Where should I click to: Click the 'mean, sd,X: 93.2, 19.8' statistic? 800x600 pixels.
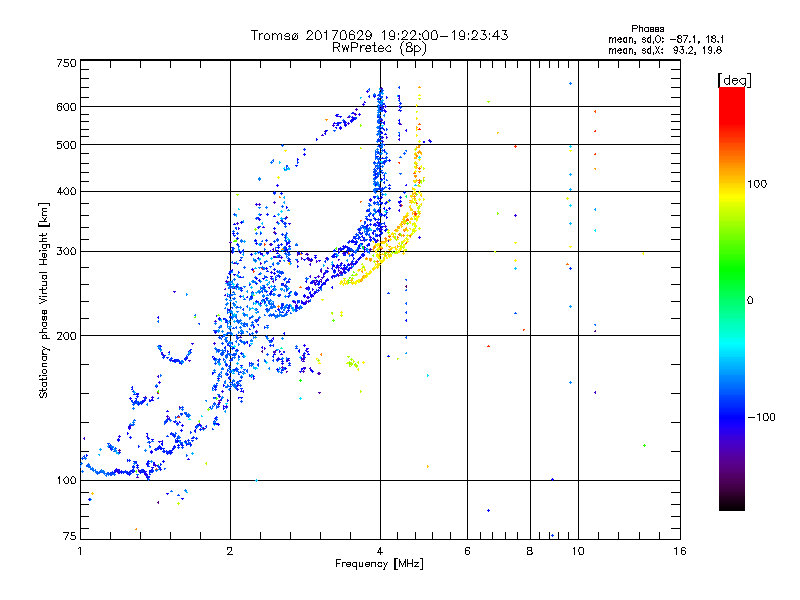click(665, 50)
